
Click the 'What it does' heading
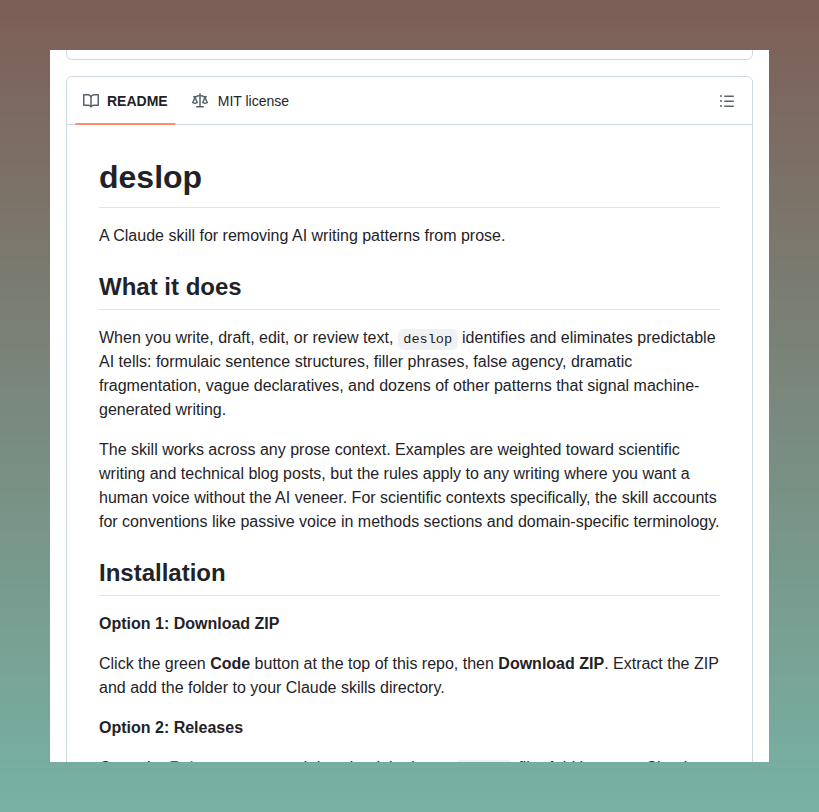click(x=170, y=287)
